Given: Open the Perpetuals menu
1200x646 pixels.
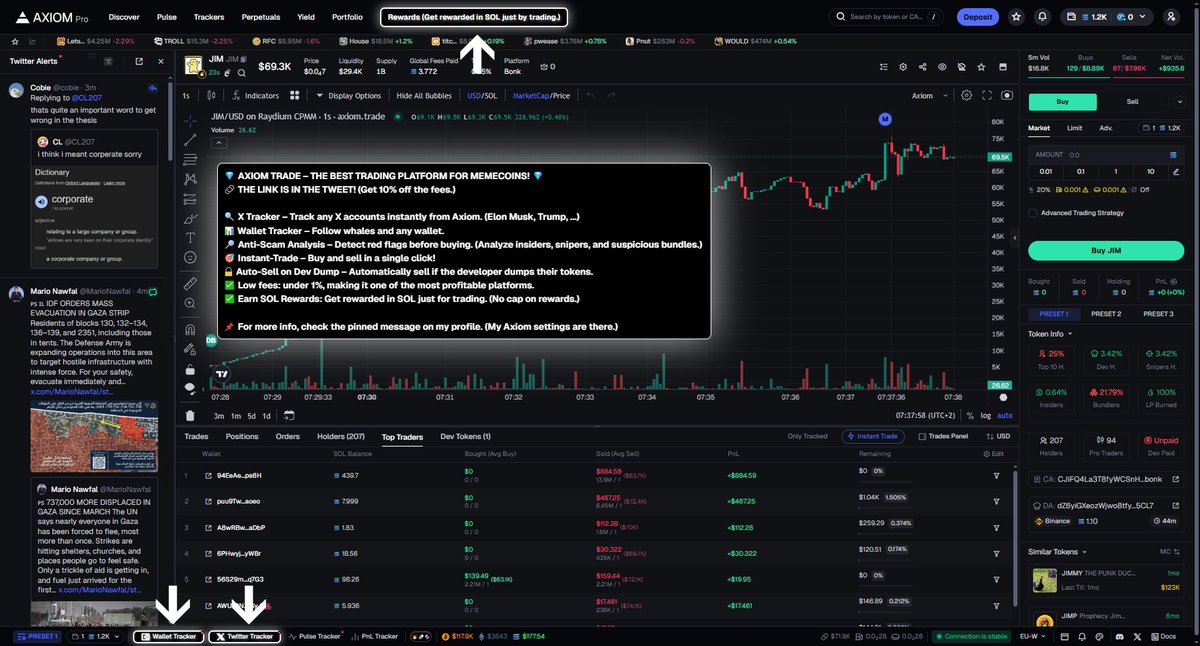Looking at the screenshot, I should [260, 17].
